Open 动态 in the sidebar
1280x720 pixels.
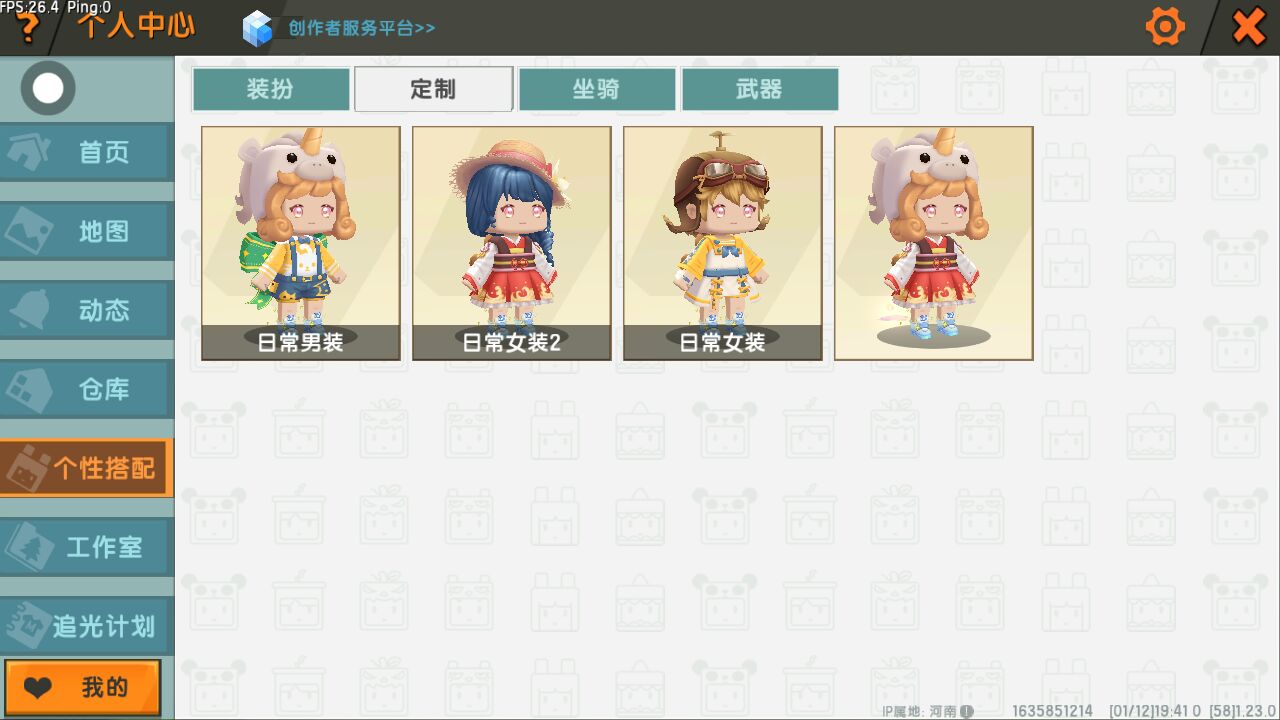point(87,310)
